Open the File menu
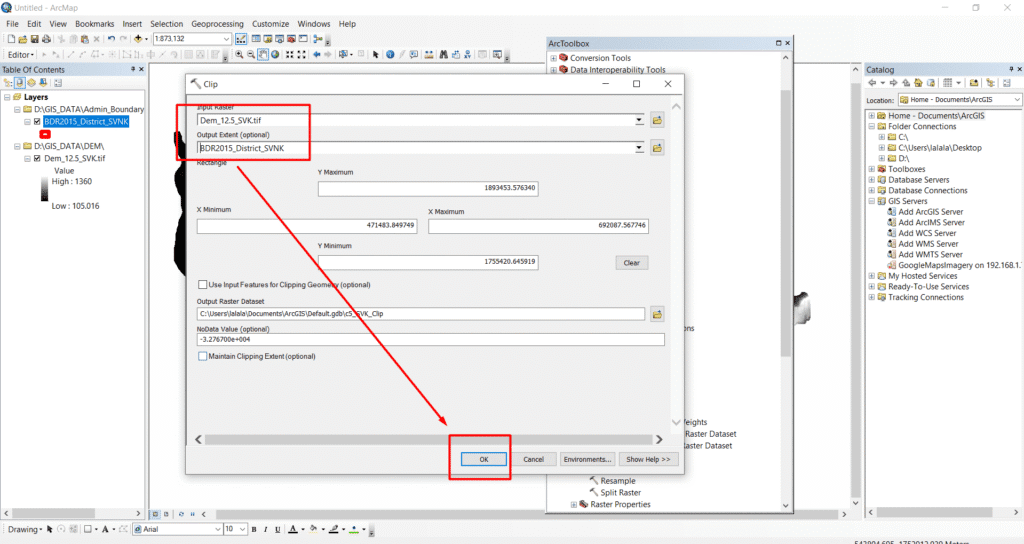1024x544 pixels. pos(12,24)
